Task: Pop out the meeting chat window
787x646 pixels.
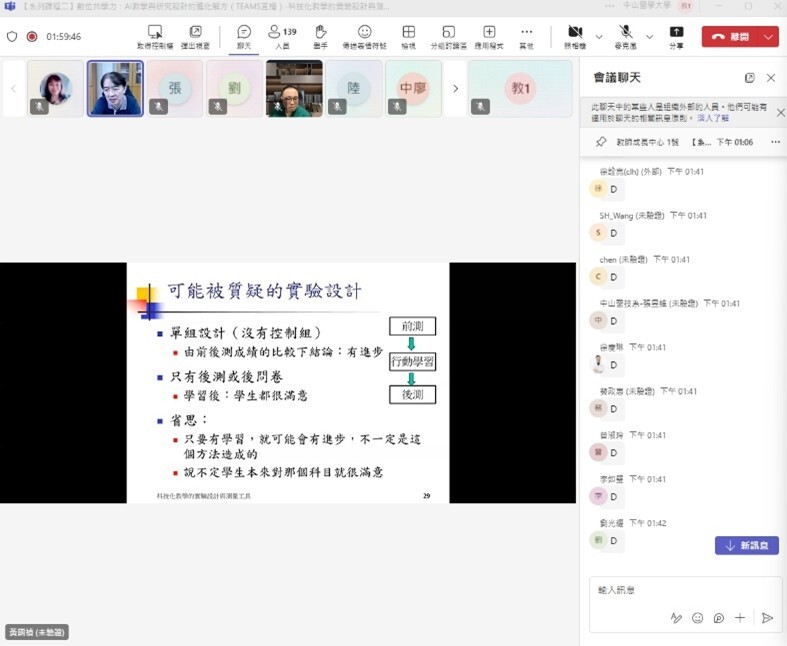Action: (x=750, y=78)
